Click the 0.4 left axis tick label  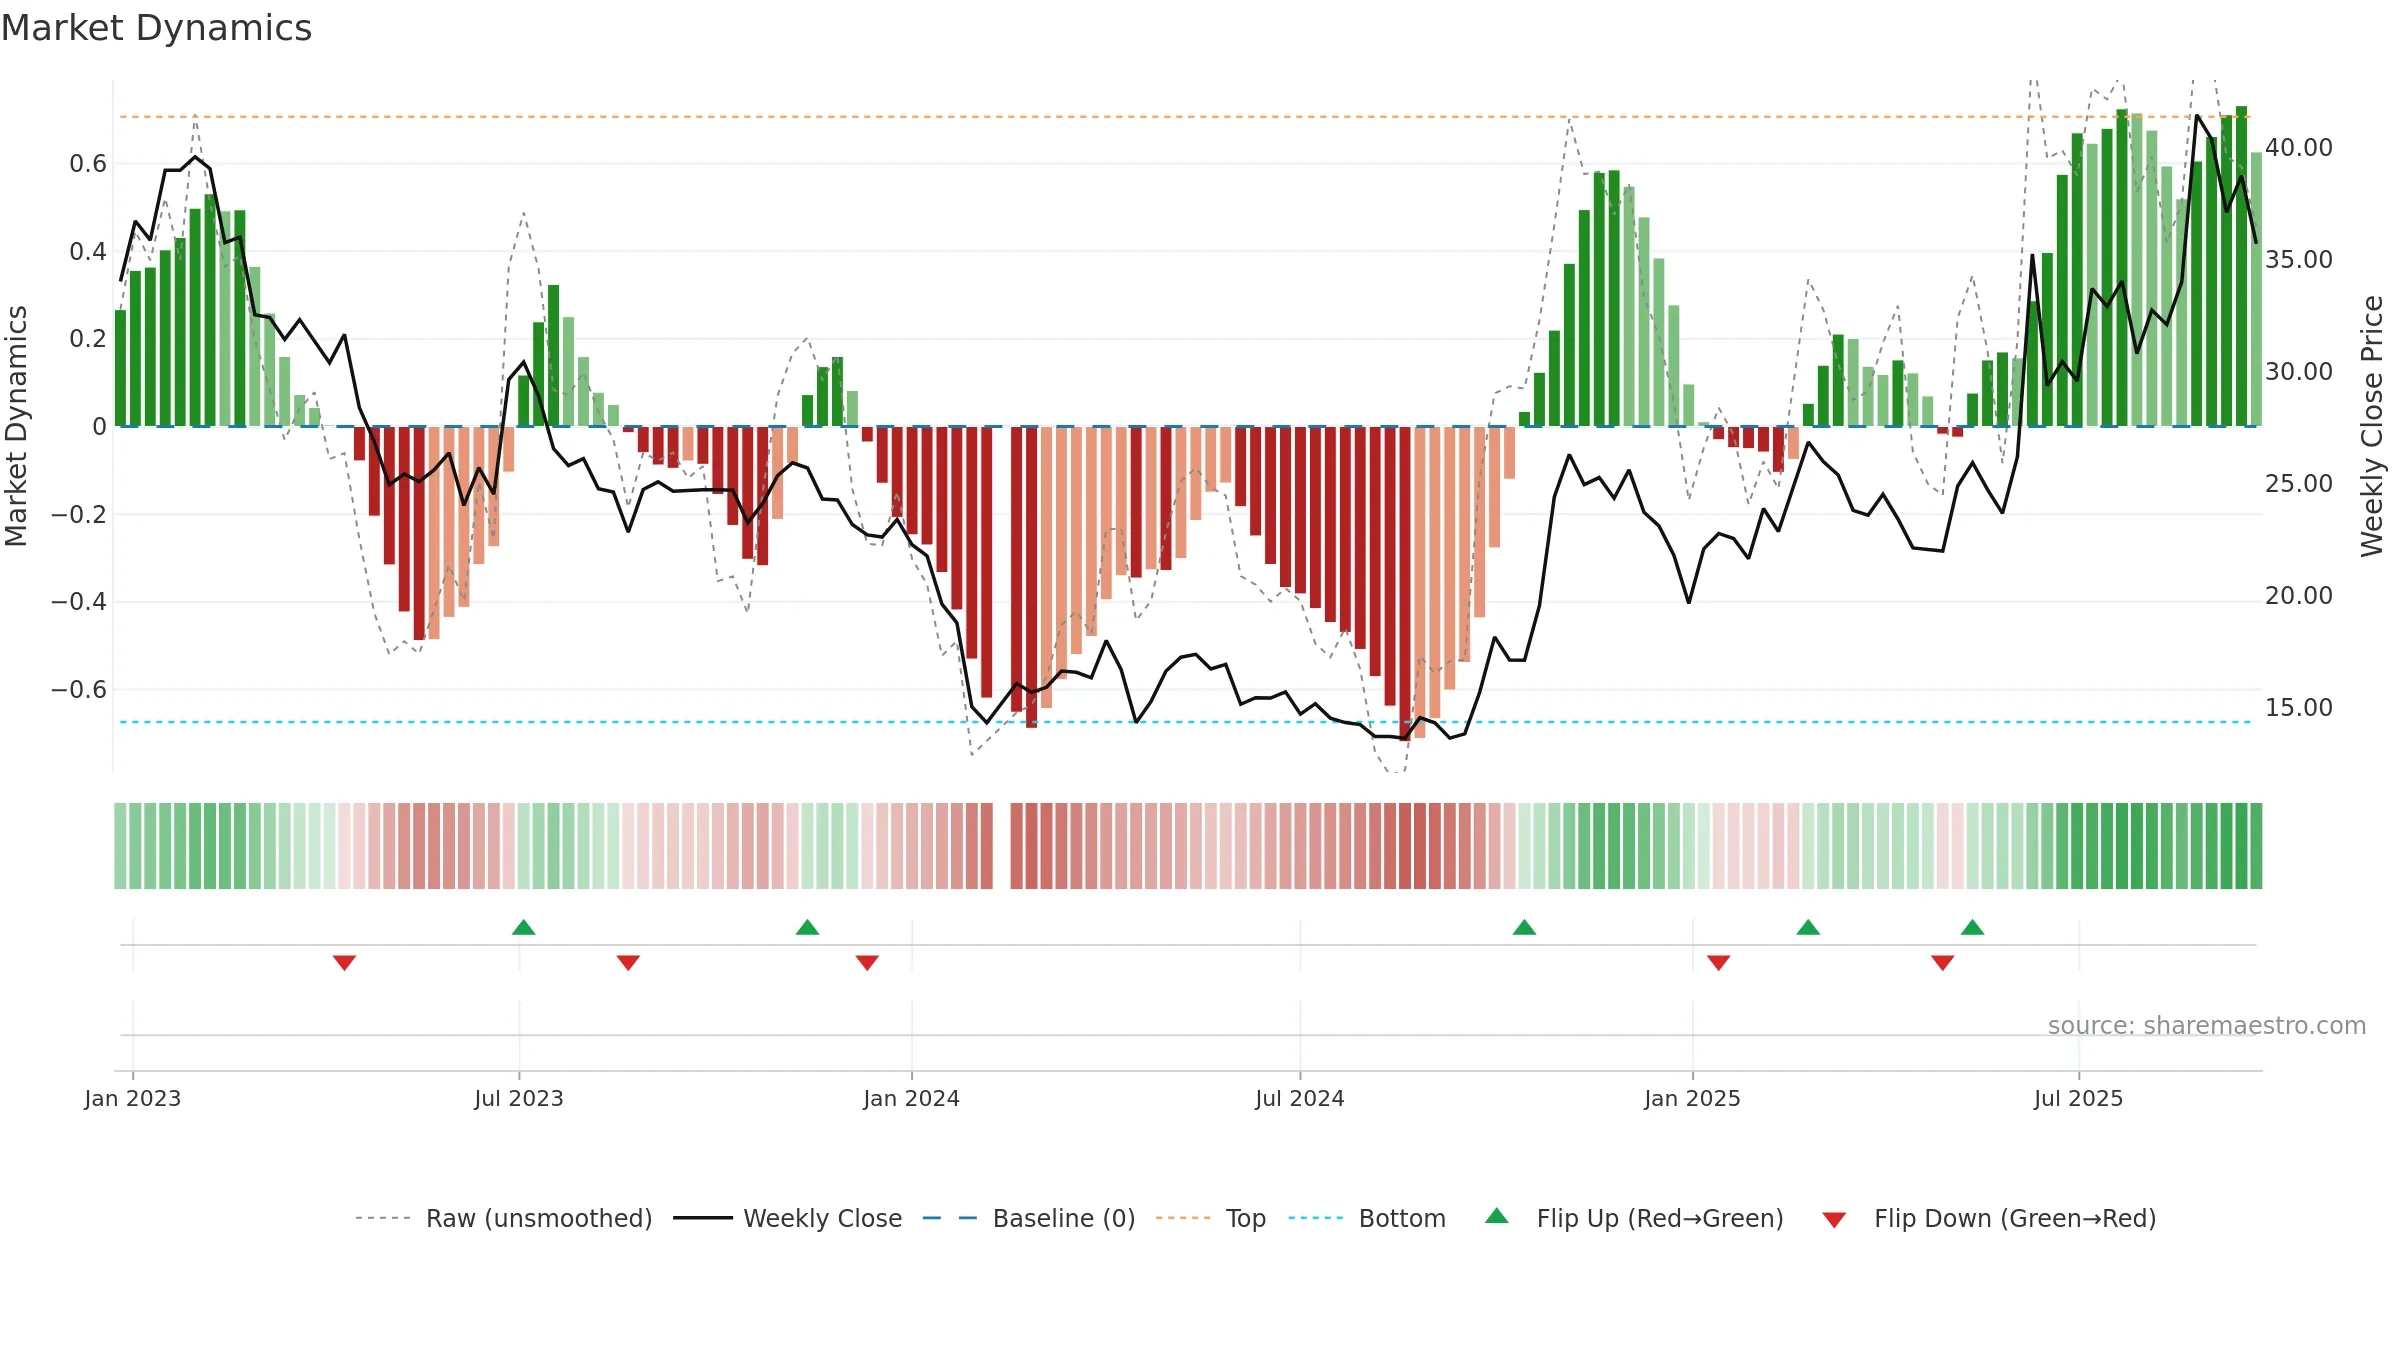88,251
